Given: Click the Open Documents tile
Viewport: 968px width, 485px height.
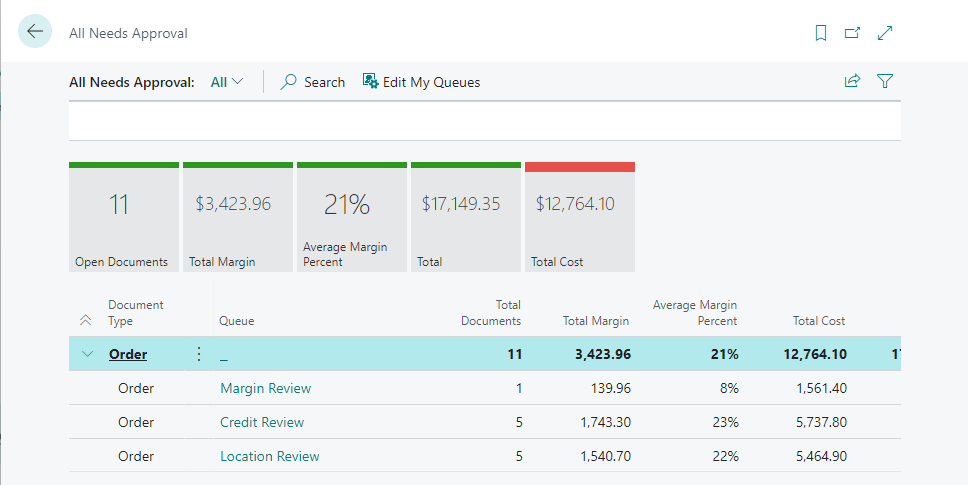Looking at the screenshot, I should (123, 217).
